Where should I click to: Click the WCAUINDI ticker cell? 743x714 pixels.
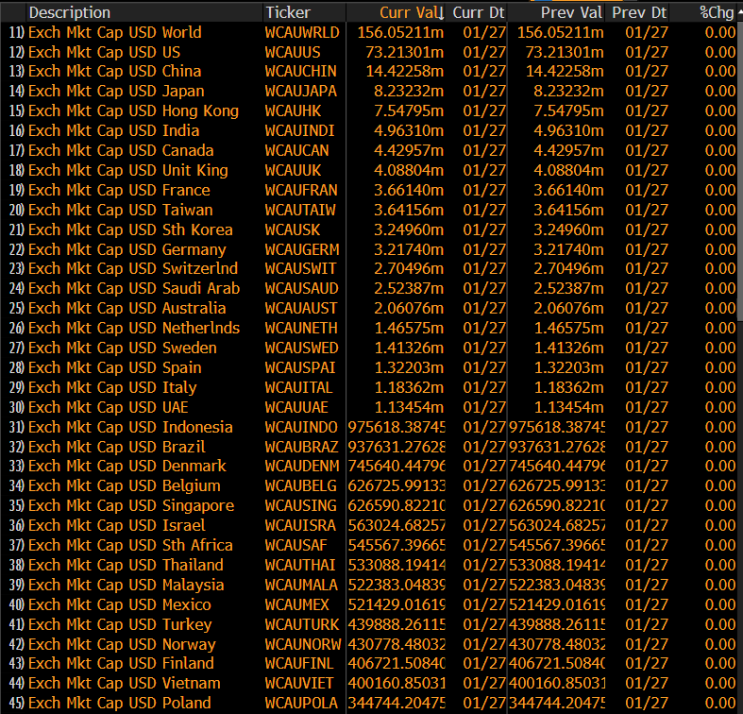coord(300,131)
